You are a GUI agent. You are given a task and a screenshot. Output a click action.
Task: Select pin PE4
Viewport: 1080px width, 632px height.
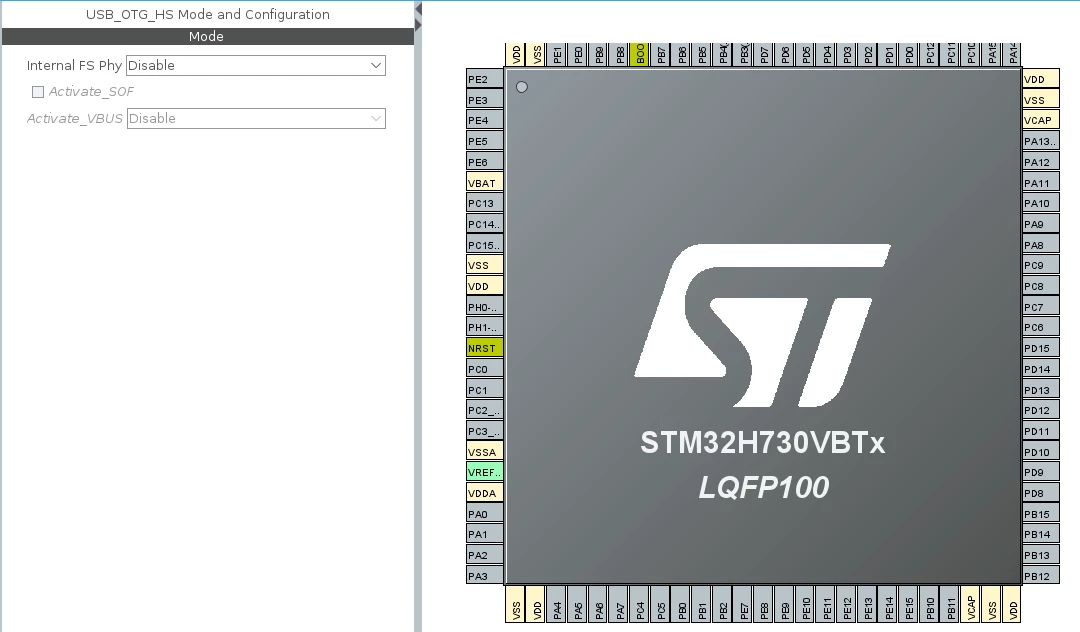coord(485,120)
